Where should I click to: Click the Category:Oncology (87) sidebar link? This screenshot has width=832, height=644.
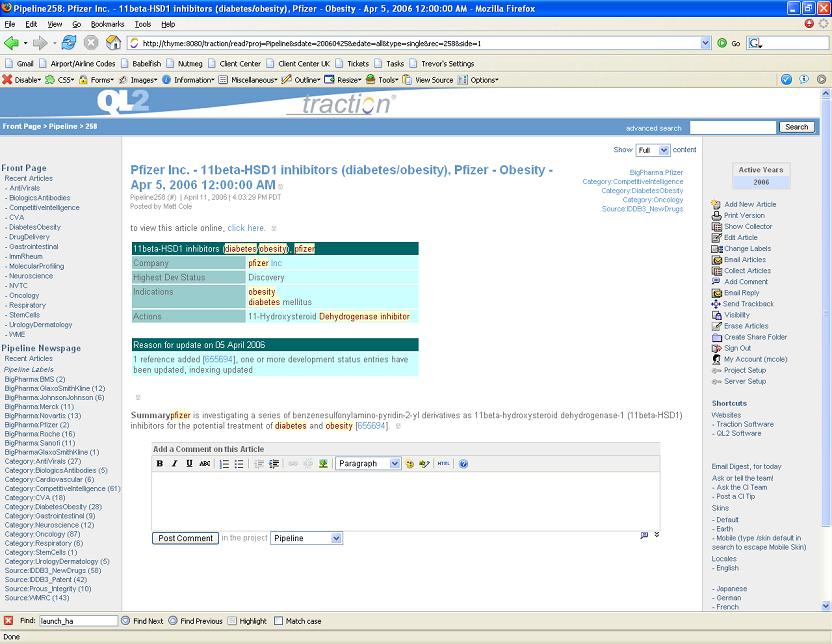click(42, 534)
